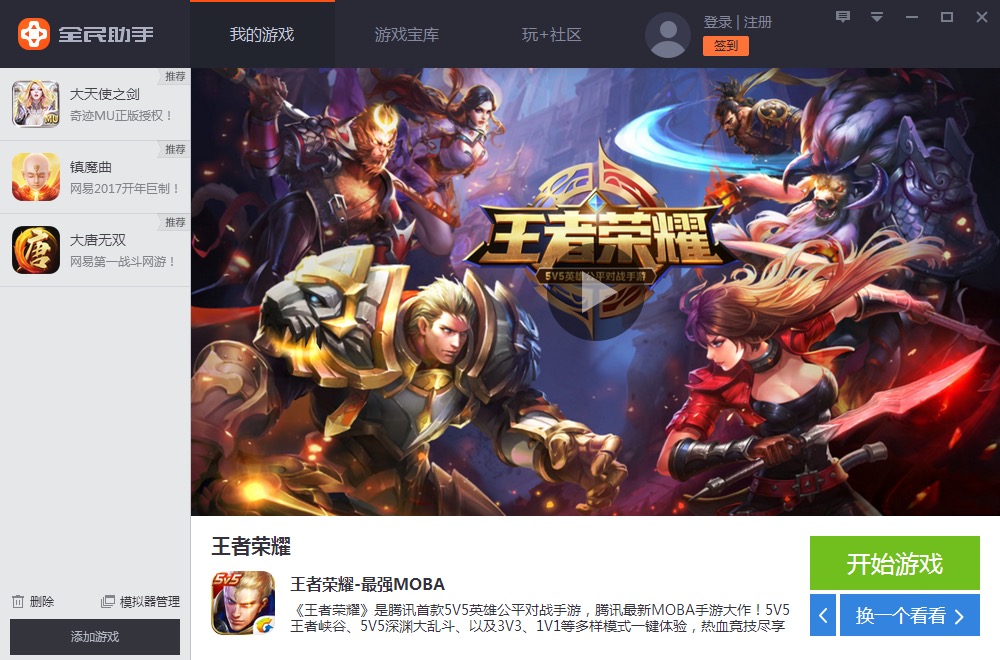Select the 镇魔曲 game icon
Image resolution: width=1000 pixels, height=660 pixels.
(36, 177)
